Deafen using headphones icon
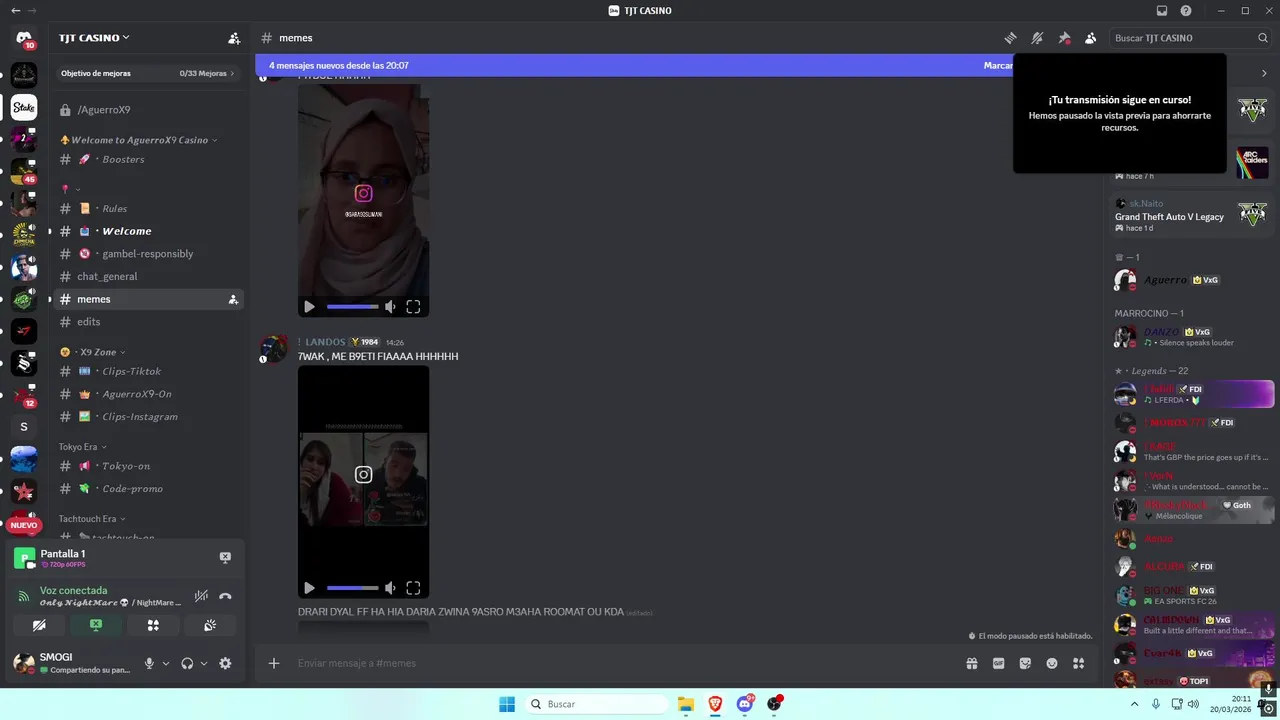This screenshot has width=1280, height=720. pos(187,663)
